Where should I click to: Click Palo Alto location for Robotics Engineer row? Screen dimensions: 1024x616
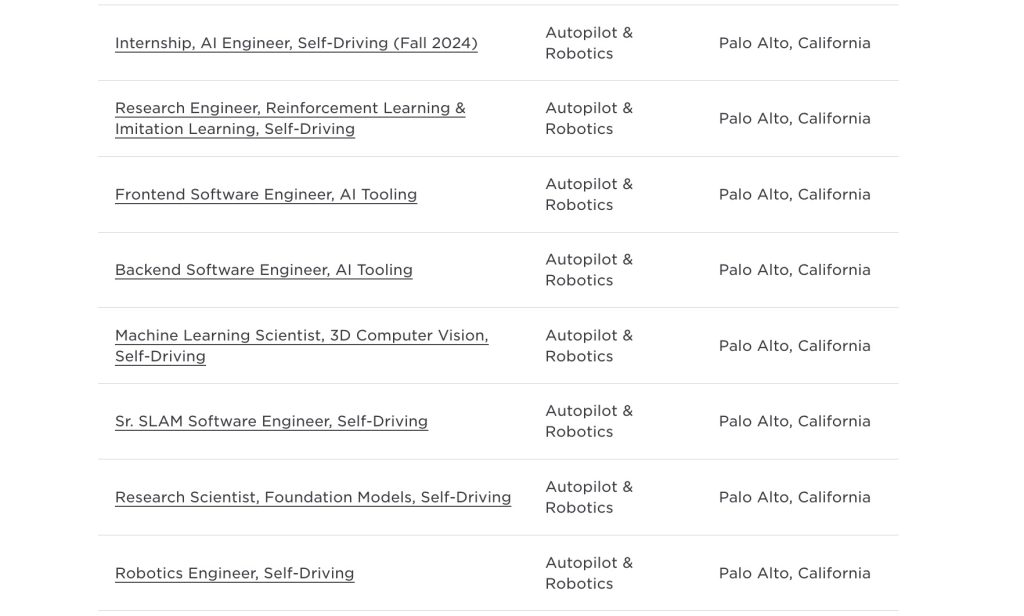pos(794,573)
